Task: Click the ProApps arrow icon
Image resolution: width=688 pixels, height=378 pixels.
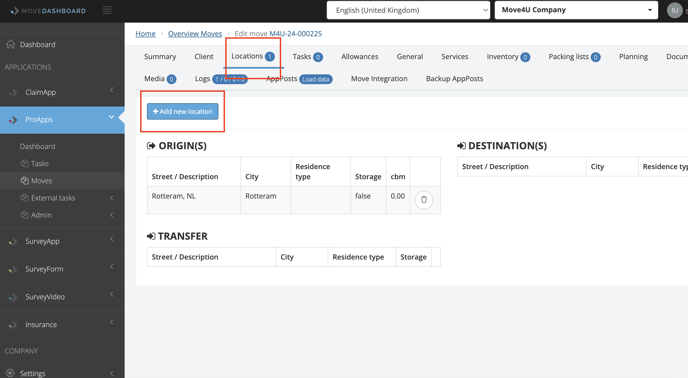Action: click(x=13, y=119)
